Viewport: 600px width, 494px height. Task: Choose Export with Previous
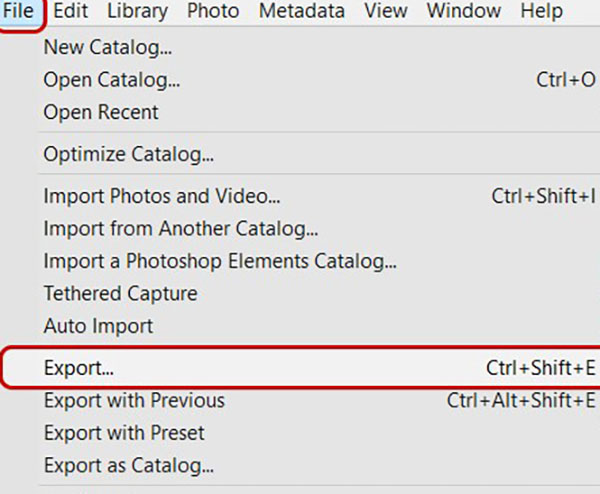(134, 401)
